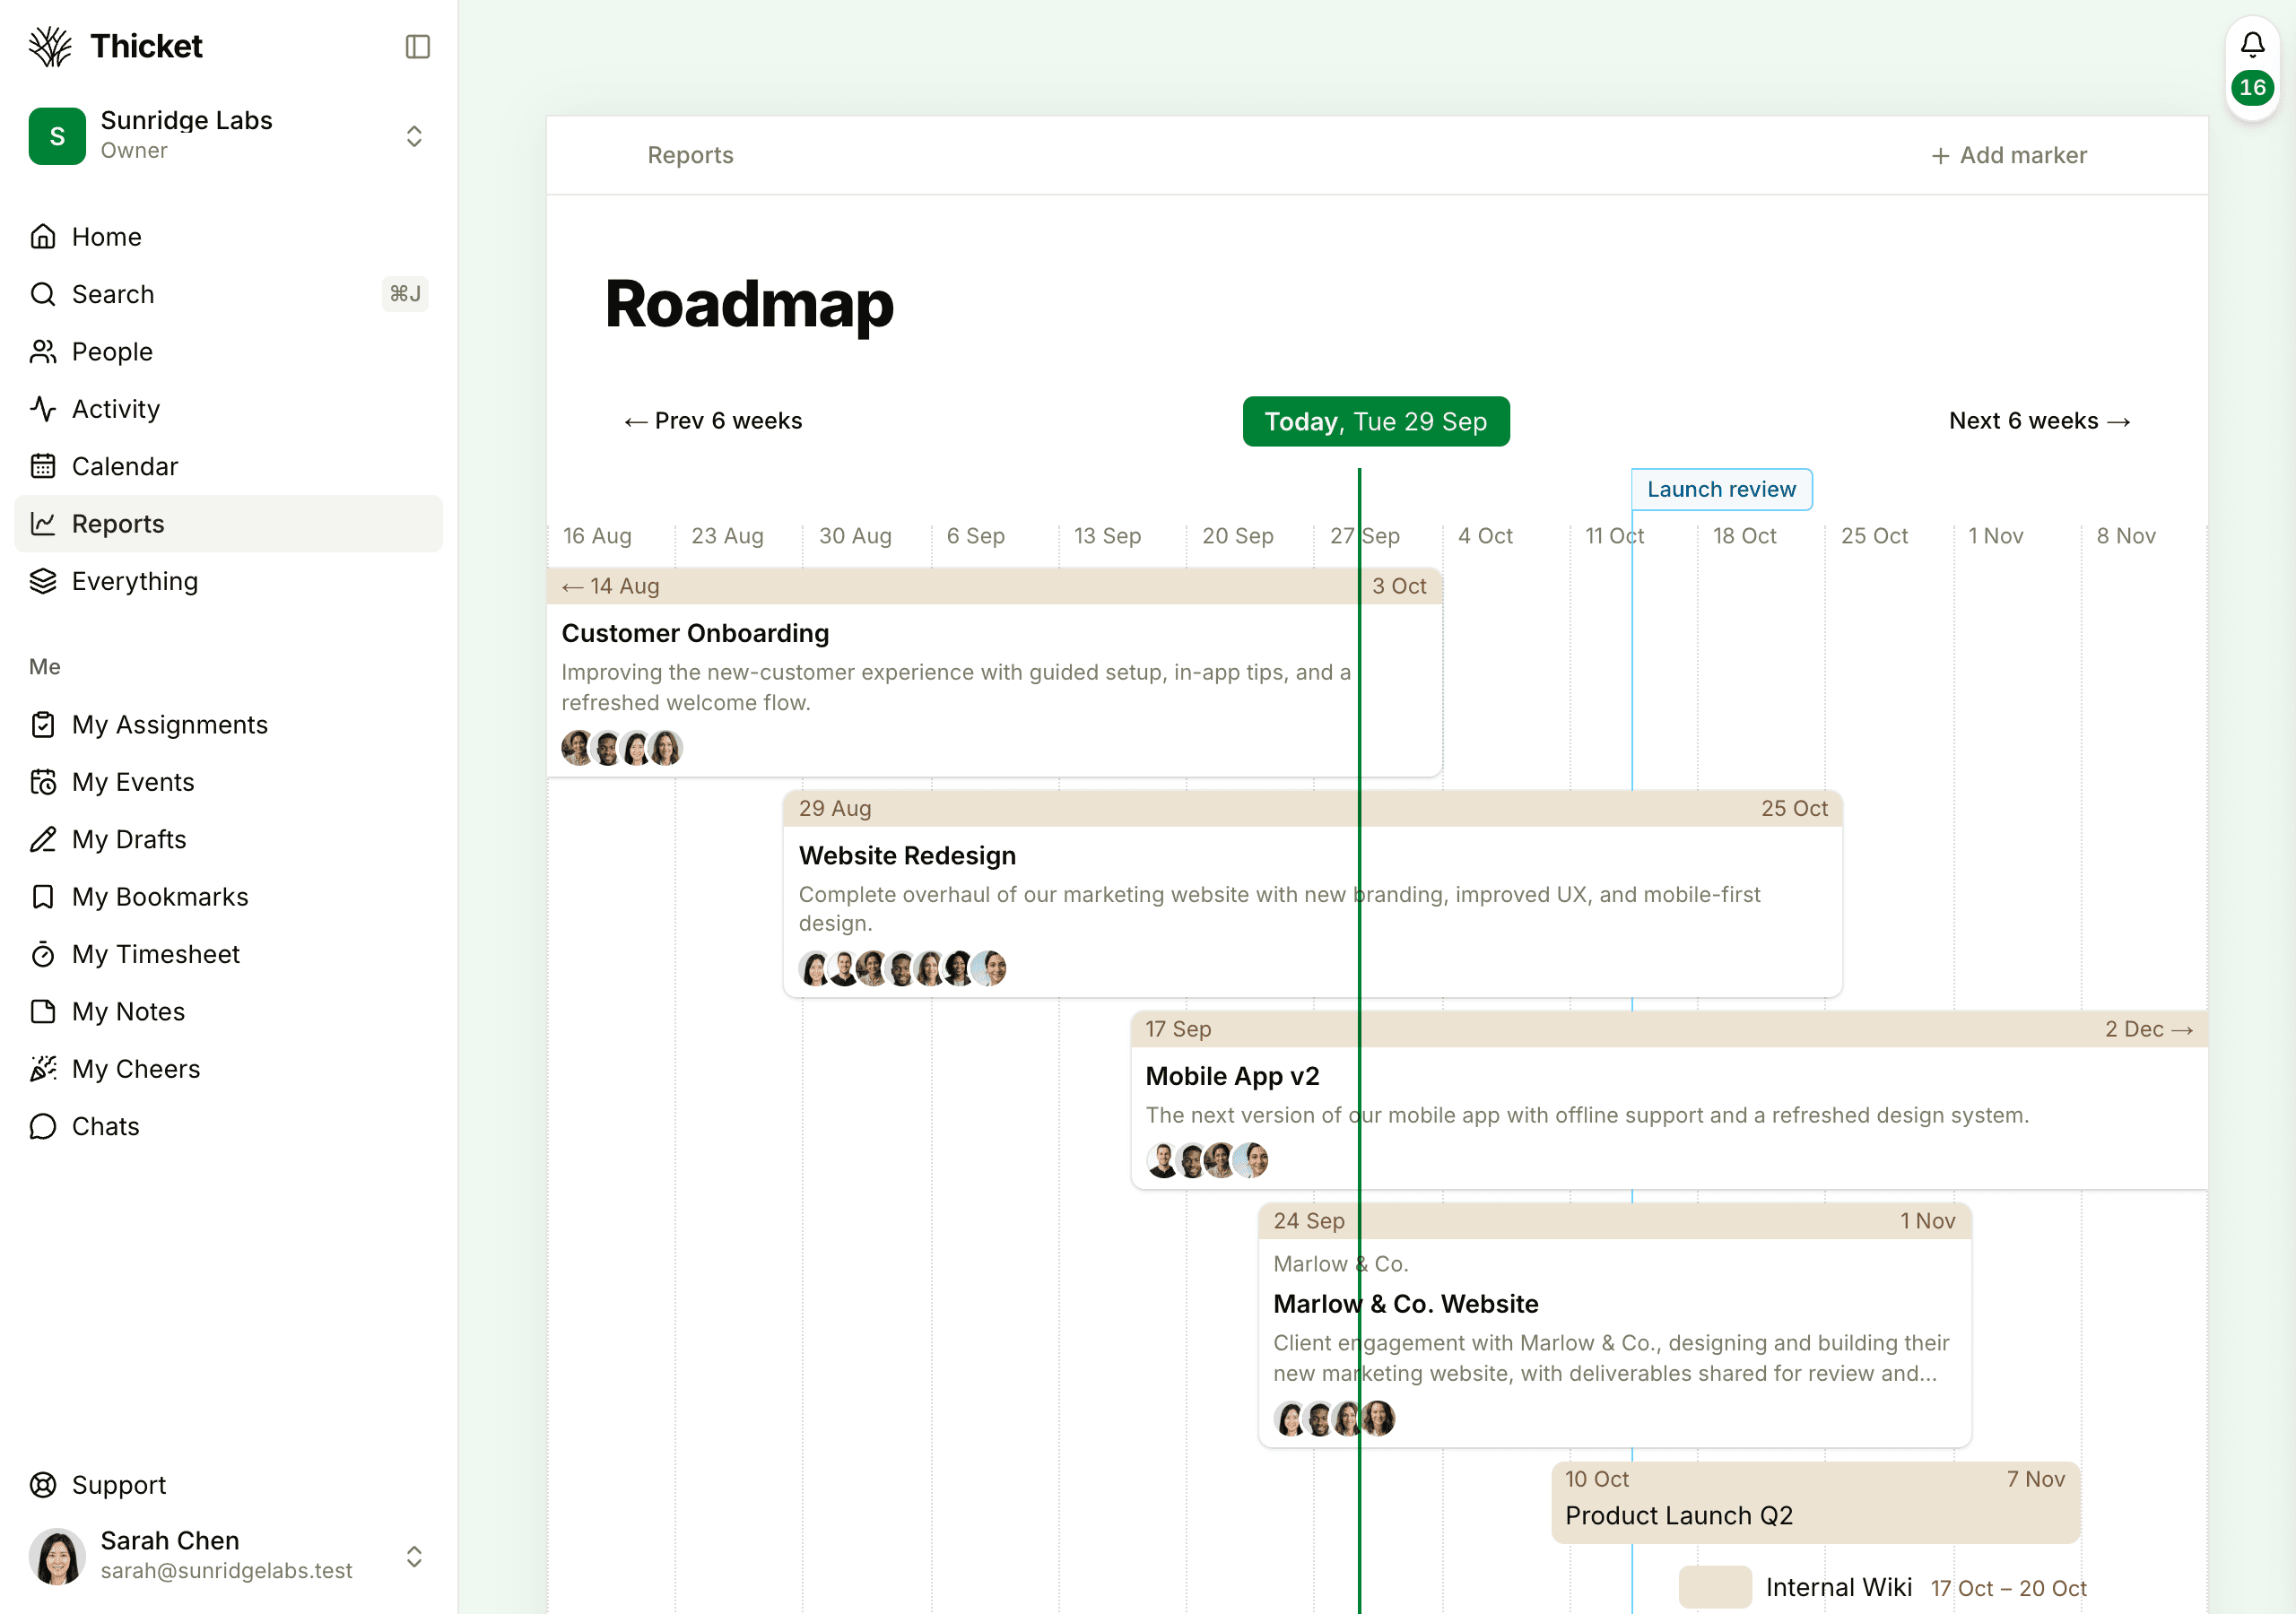Go to Prev 6 weeks
The height and width of the screenshot is (1614, 2296).
[712, 421]
